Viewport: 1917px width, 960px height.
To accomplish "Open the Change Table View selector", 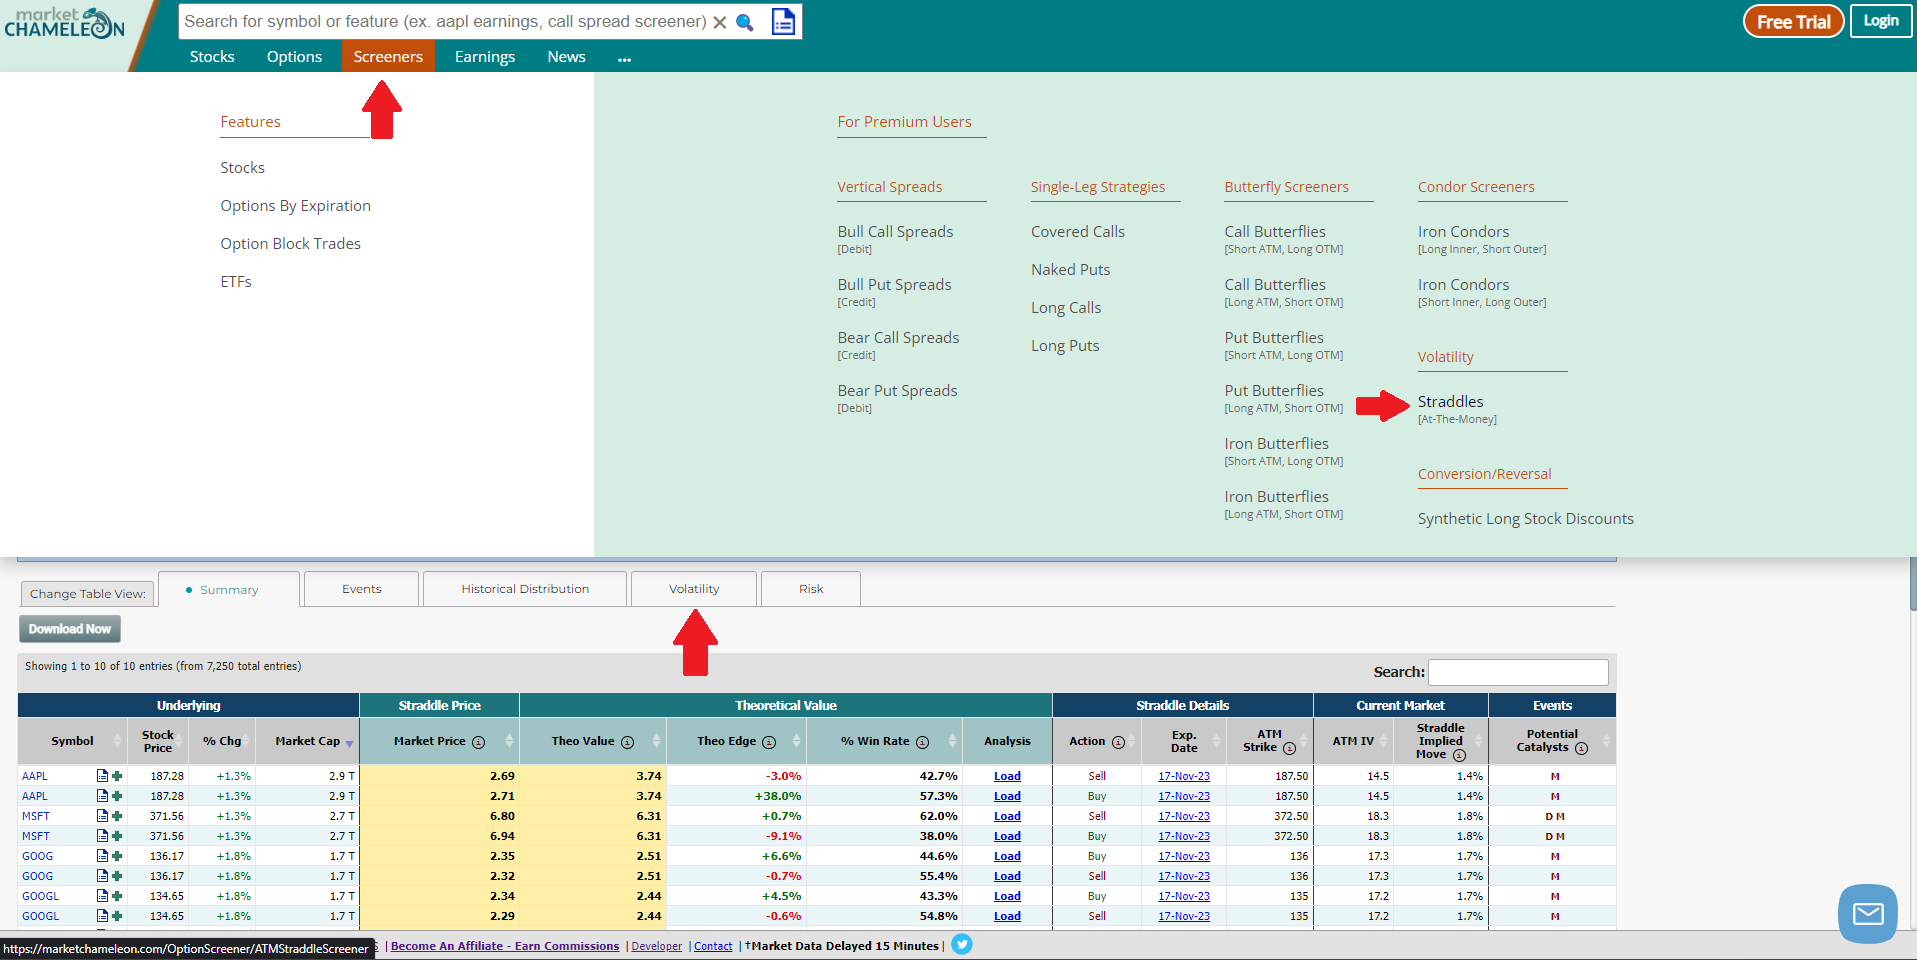I will coord(86,593).
